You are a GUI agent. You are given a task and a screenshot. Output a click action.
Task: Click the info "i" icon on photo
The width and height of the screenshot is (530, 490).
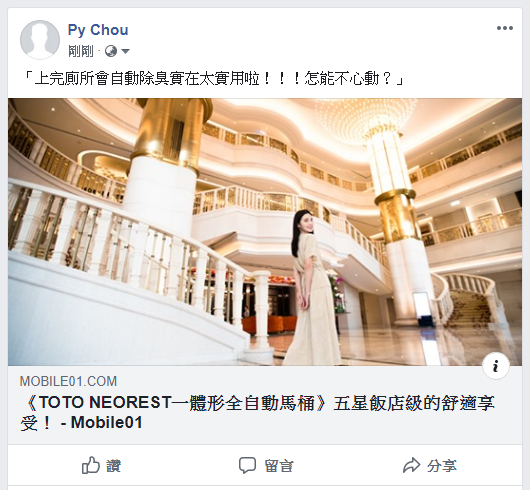[496, 366]
